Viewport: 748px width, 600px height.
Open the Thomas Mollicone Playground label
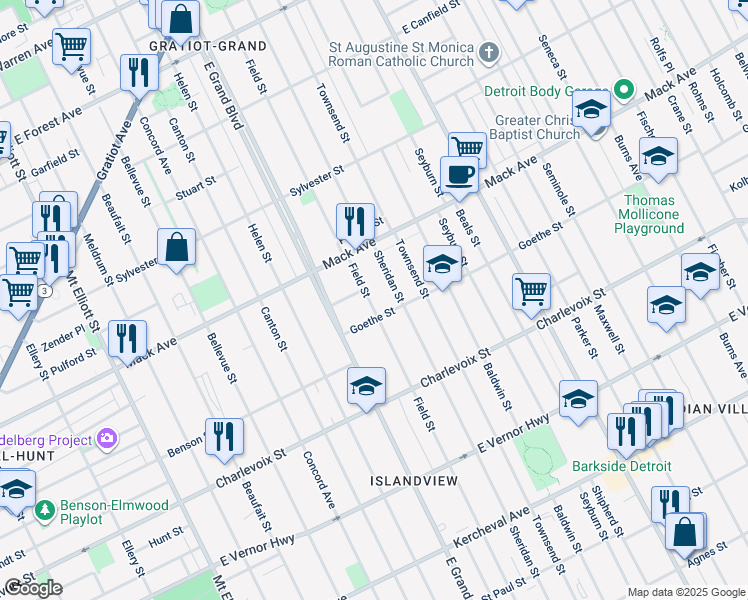[649, 214]
